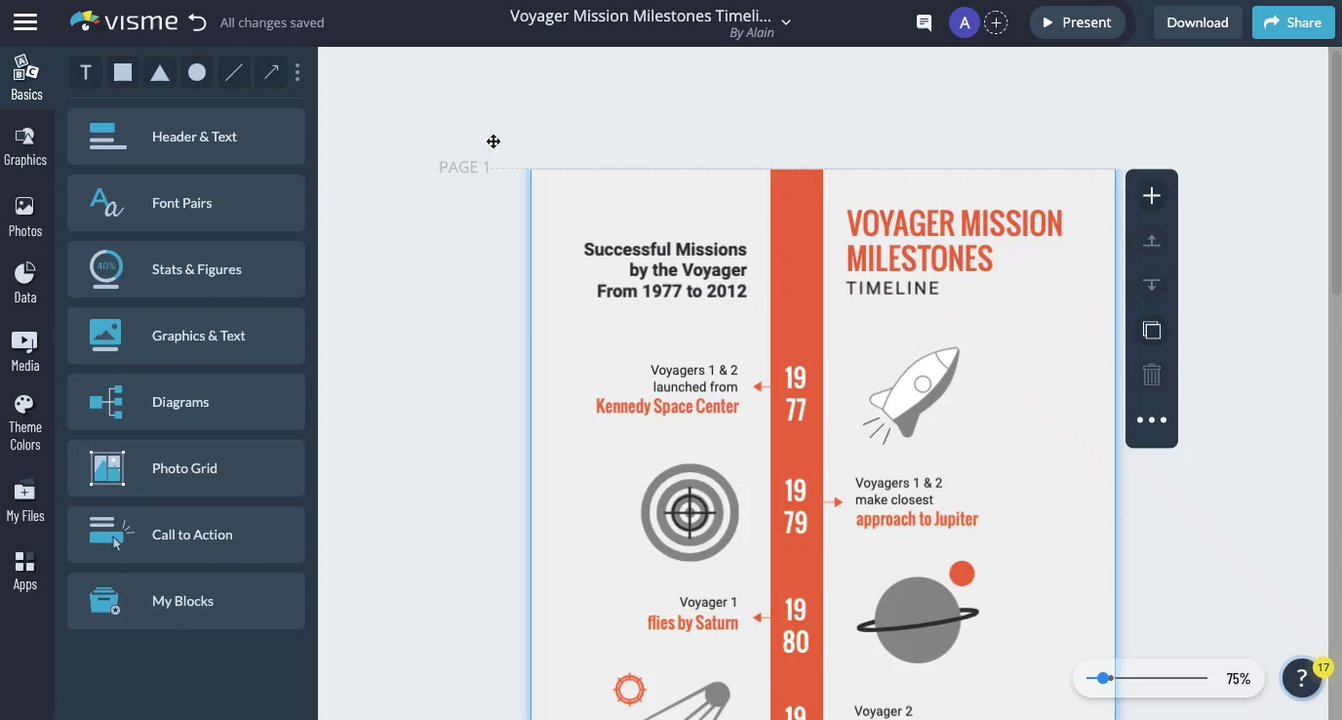The image size is (1342, 720).
Task: Choose the Font Pairs block
Action: point(186,203)
